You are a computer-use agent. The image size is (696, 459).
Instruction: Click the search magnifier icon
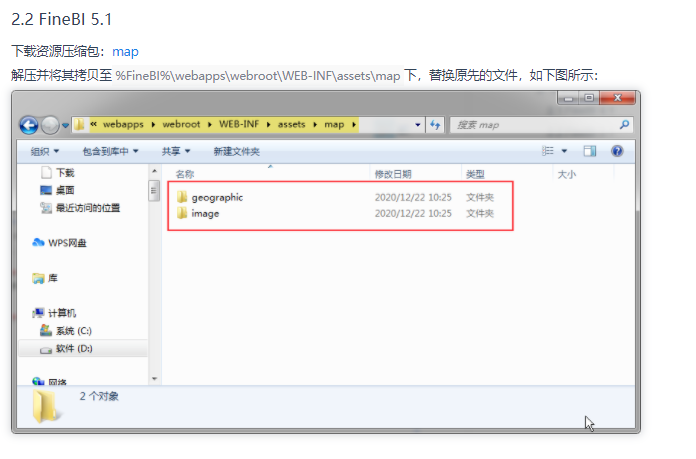coord(625,125)
